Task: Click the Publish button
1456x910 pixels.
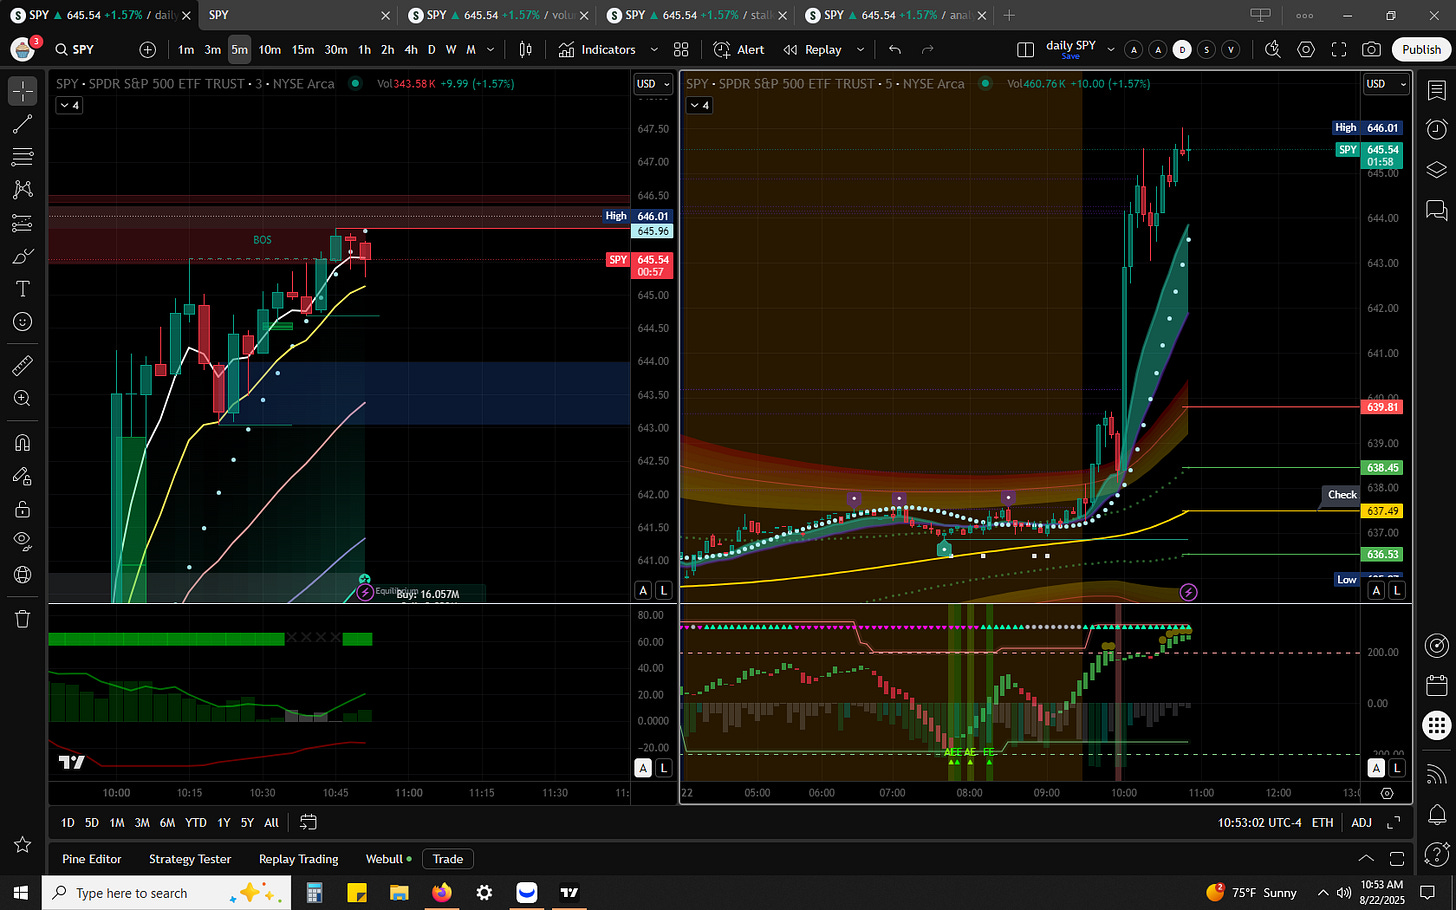Action: (x=1421, y=50)
